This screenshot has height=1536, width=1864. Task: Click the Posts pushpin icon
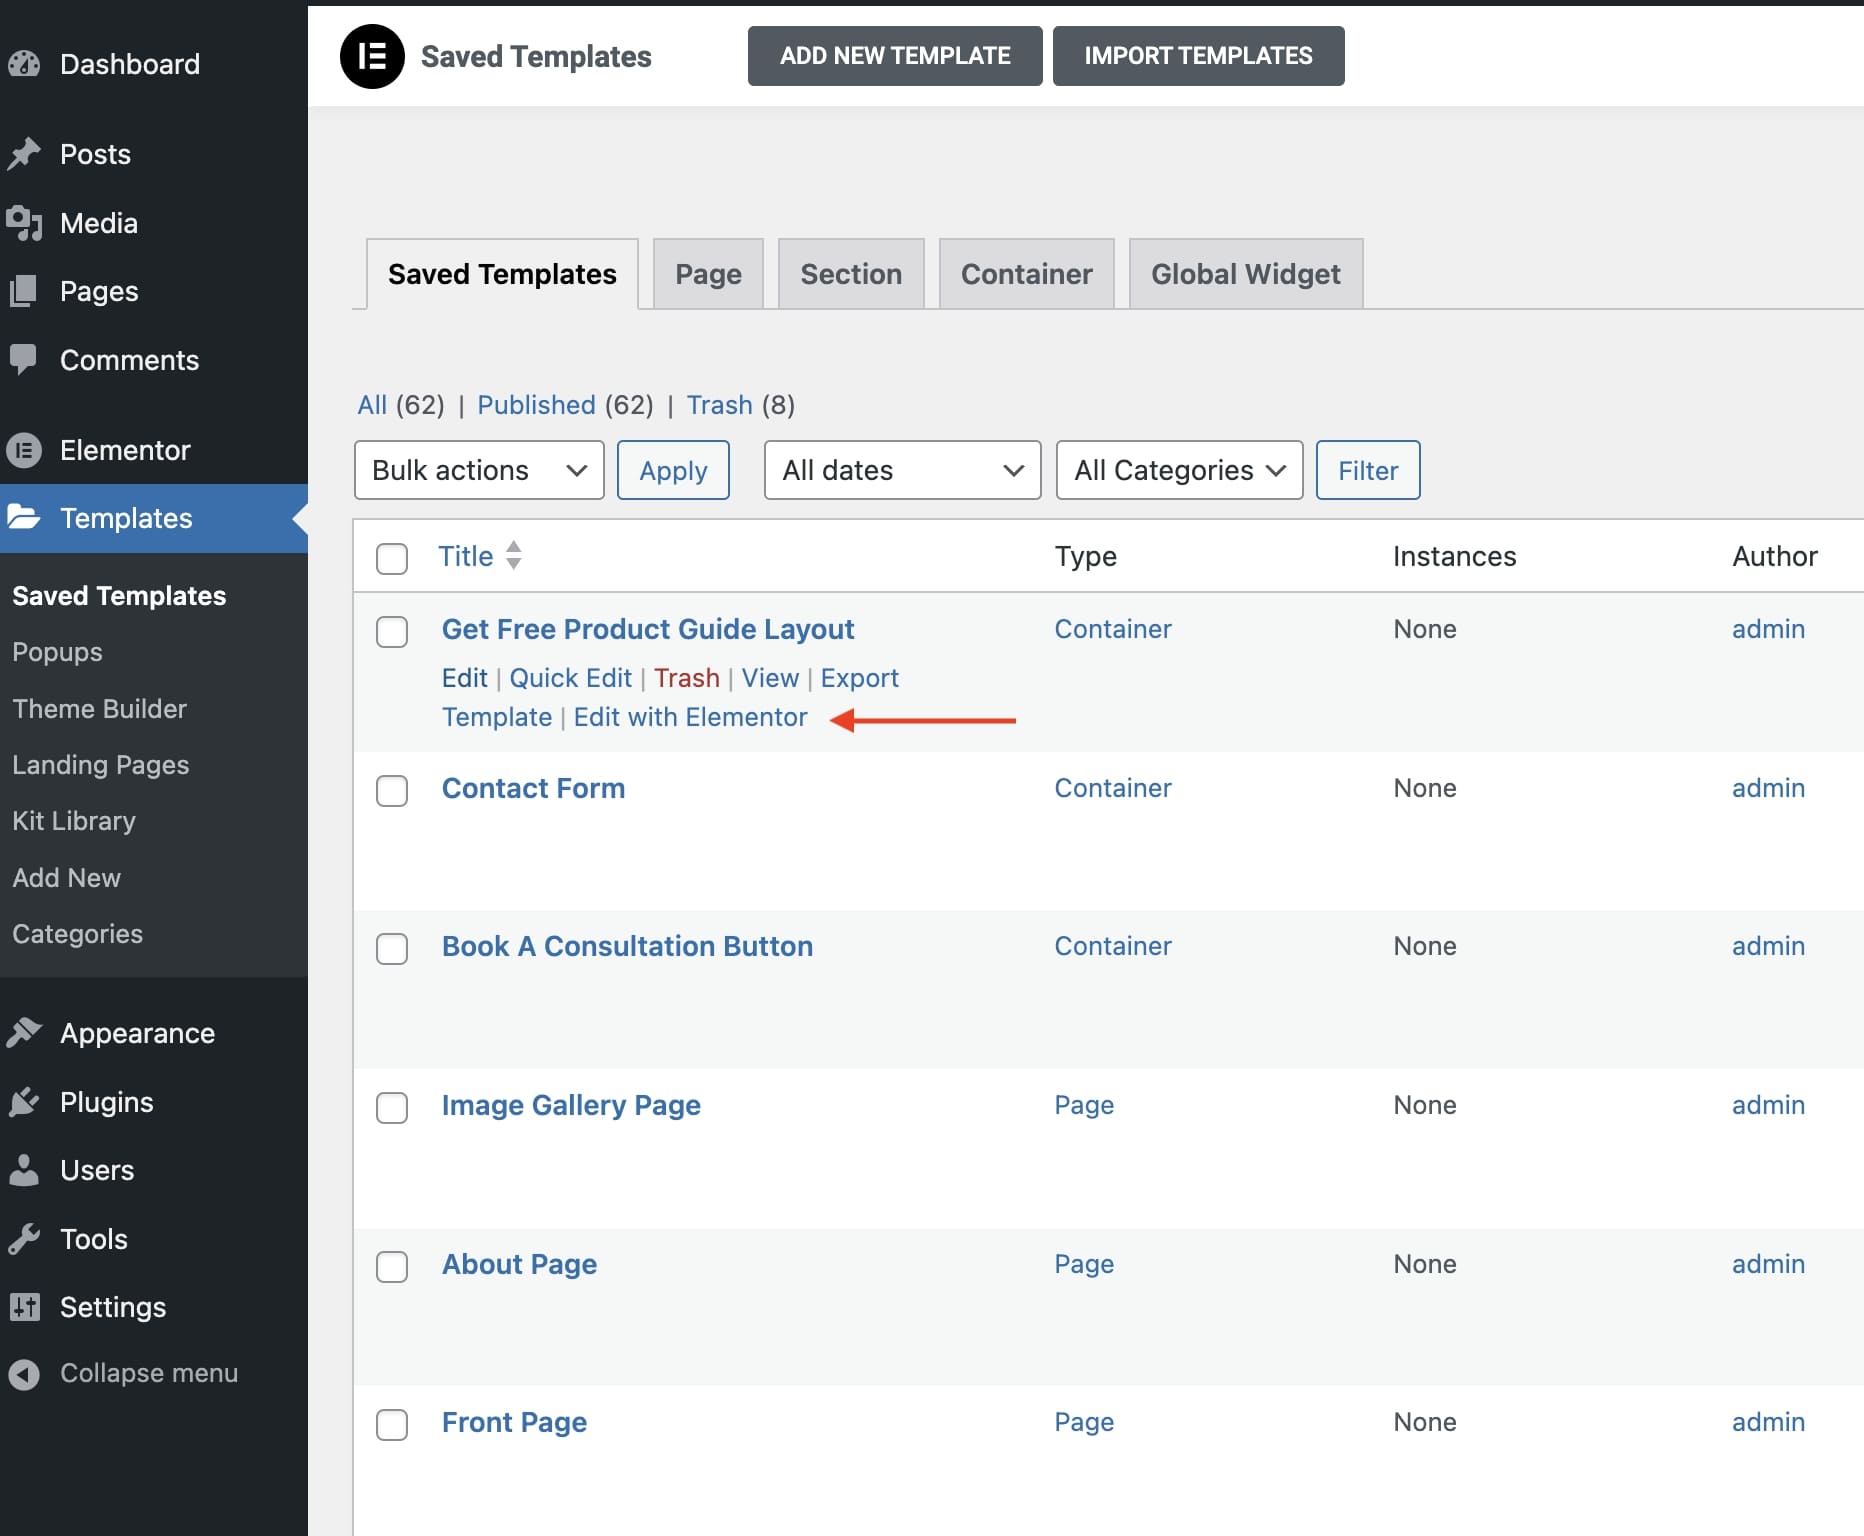[x=24, y=154]
